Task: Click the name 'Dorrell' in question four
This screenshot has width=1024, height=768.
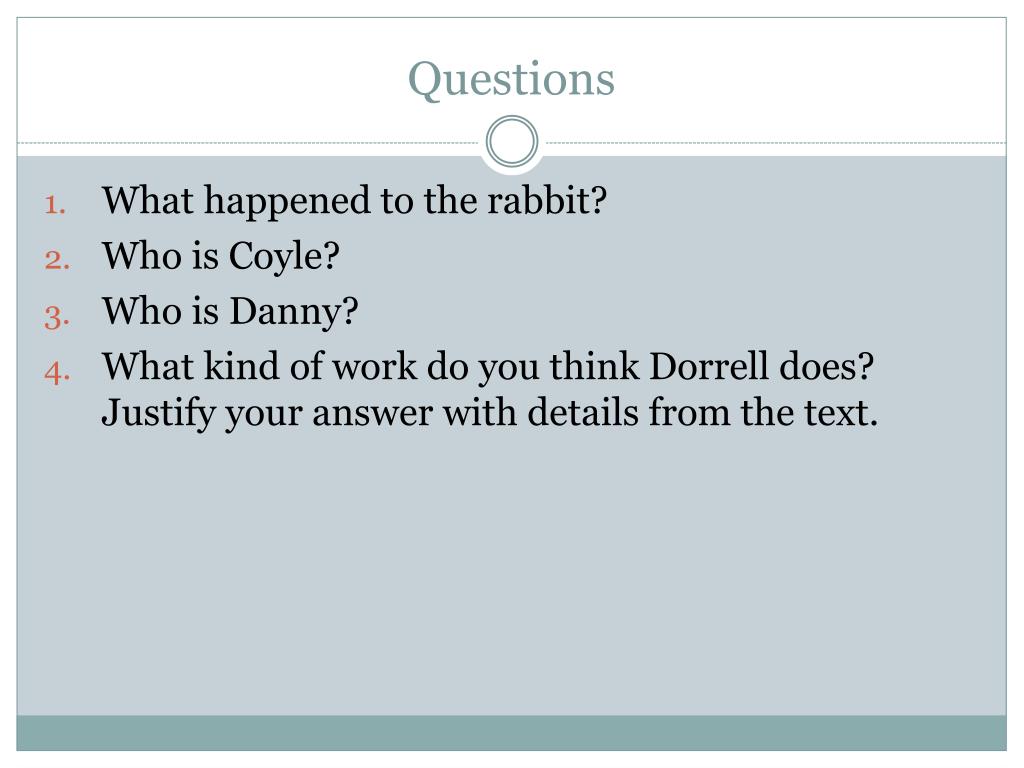Action: pyautogui.click(x=709, y=366)
